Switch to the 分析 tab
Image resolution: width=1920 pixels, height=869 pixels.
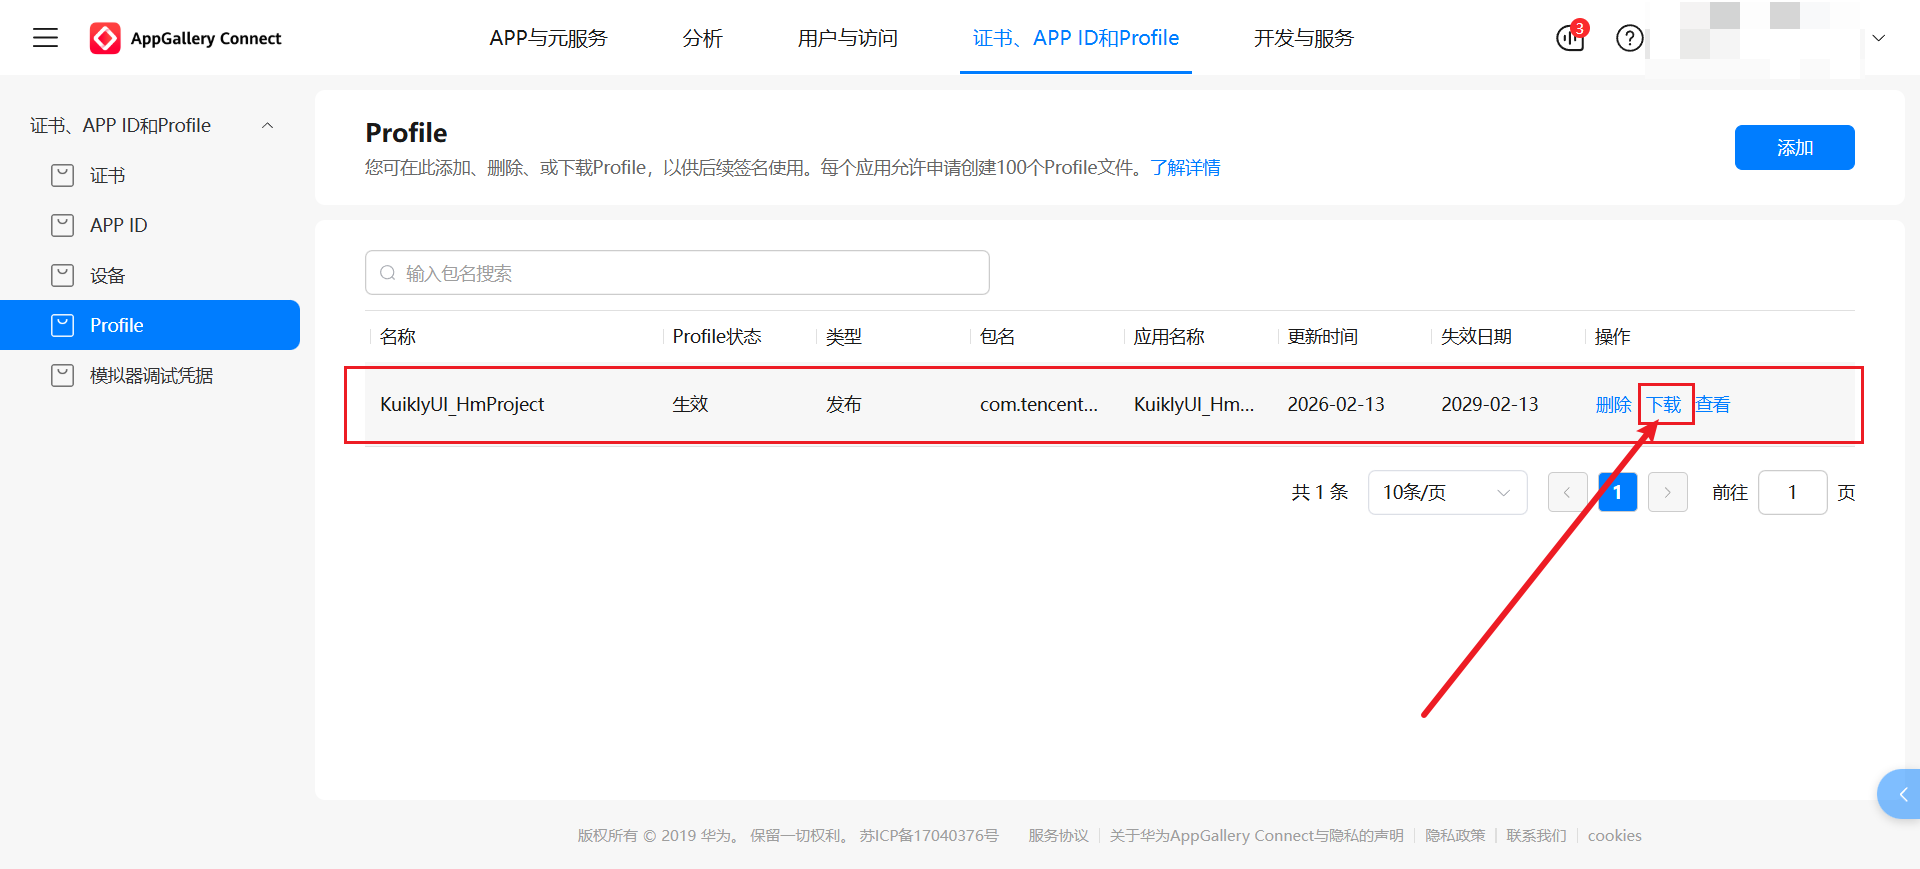tap(702, 38)
